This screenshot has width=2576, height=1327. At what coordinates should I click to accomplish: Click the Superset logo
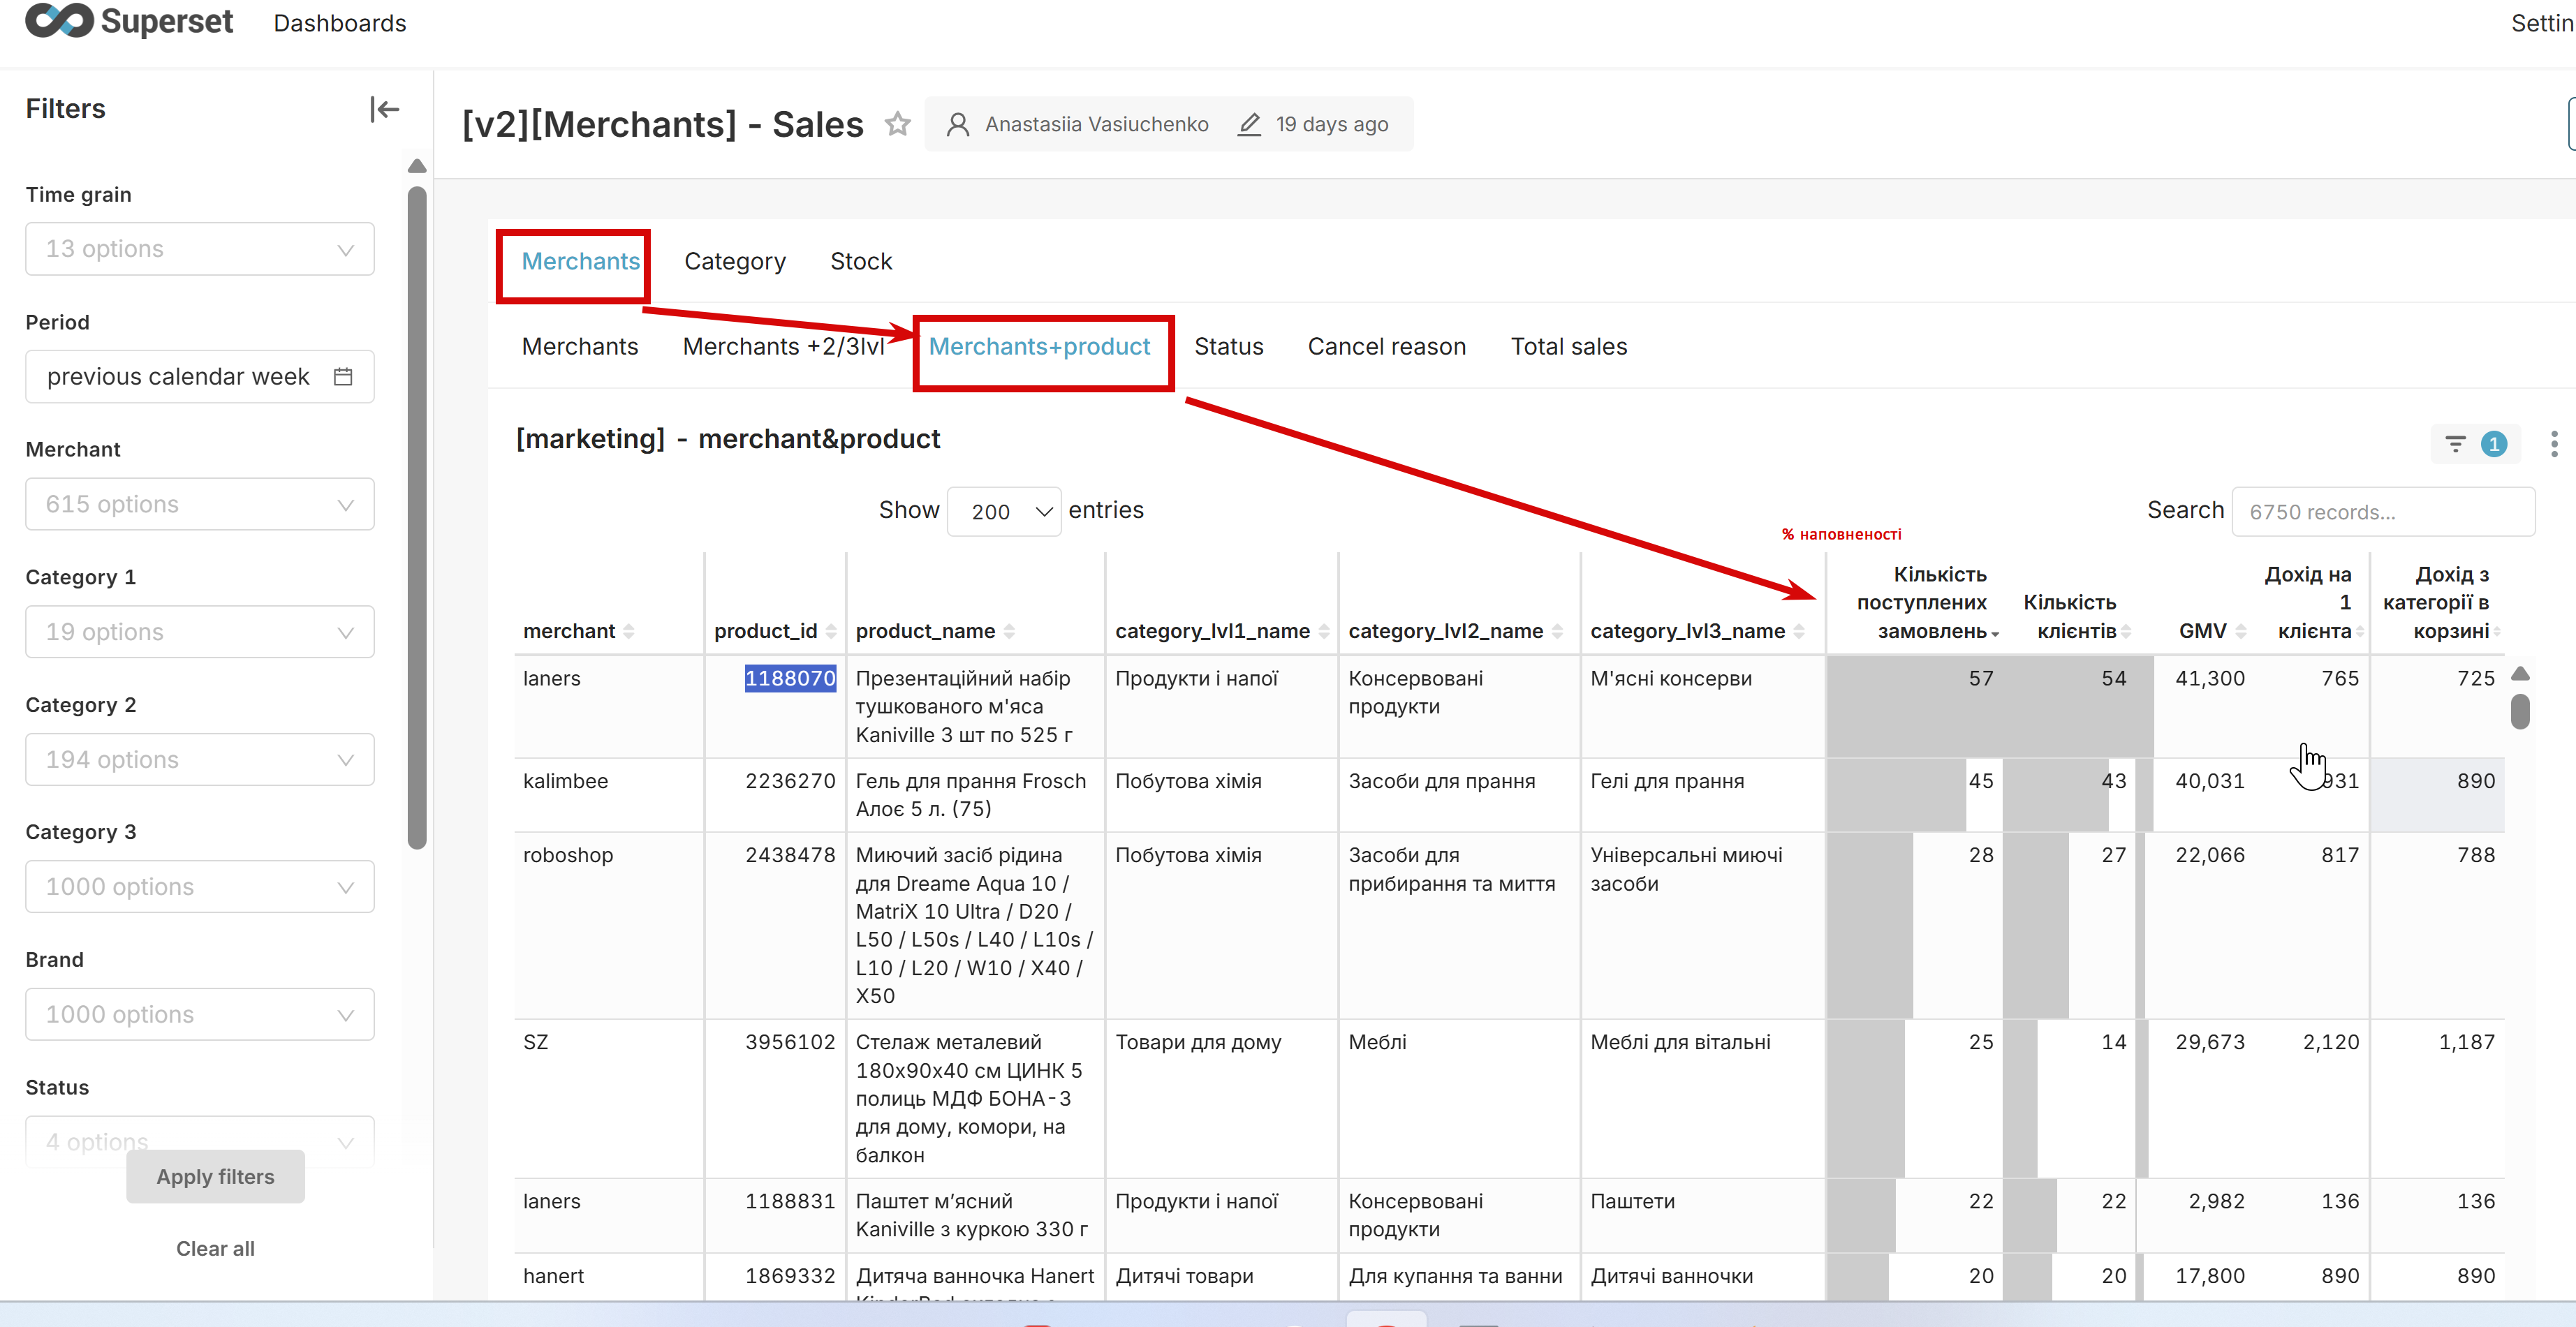129,21
